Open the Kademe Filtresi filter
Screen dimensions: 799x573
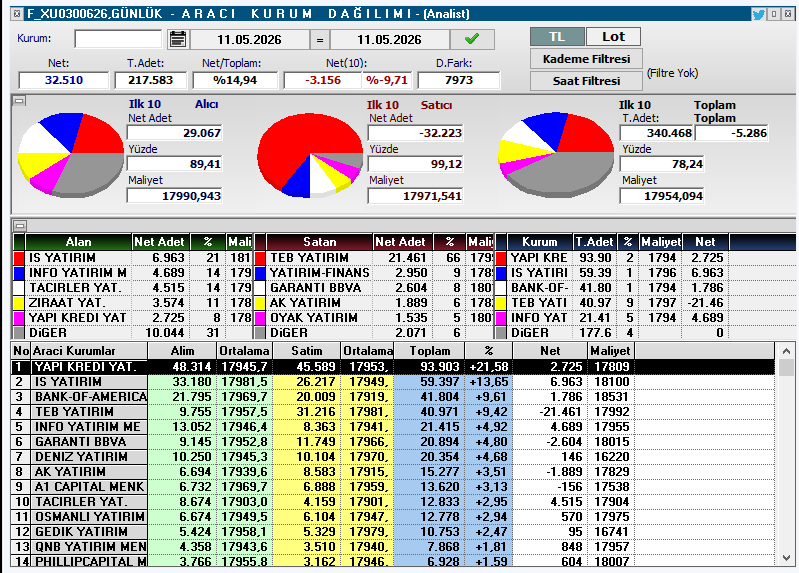(x=586, y=59)
